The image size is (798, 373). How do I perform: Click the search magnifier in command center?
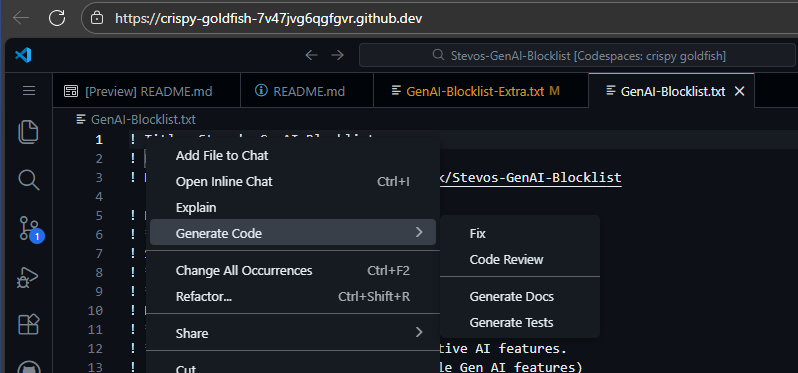coord(438,55)
